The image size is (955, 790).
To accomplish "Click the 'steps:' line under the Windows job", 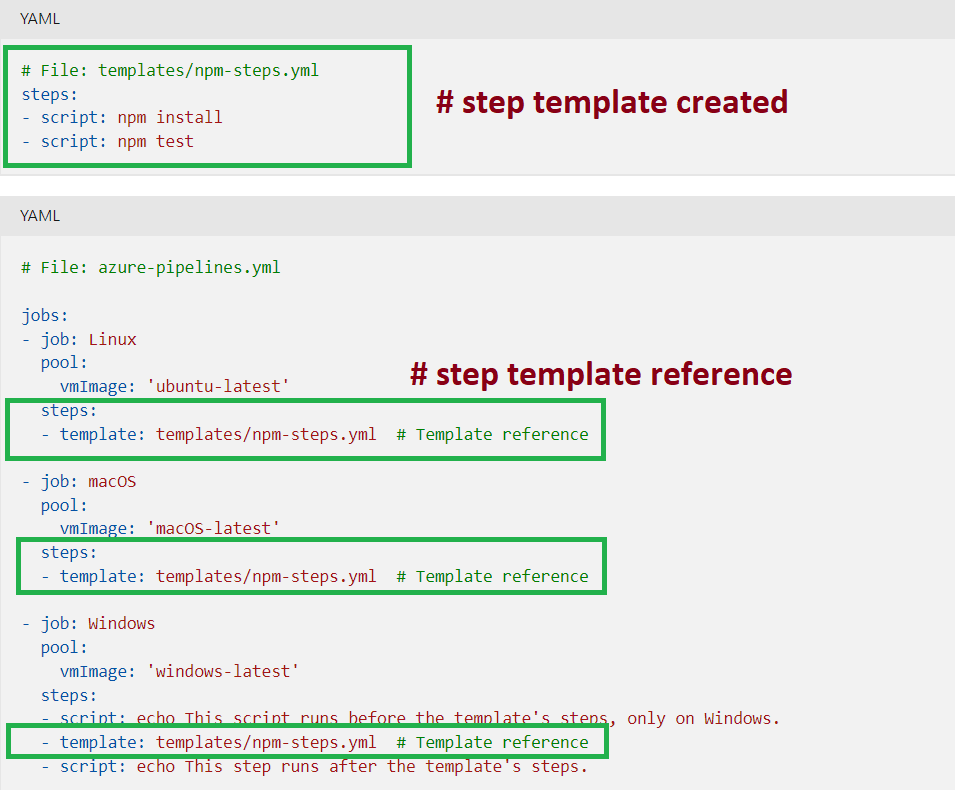I will [x=69, y=695].
